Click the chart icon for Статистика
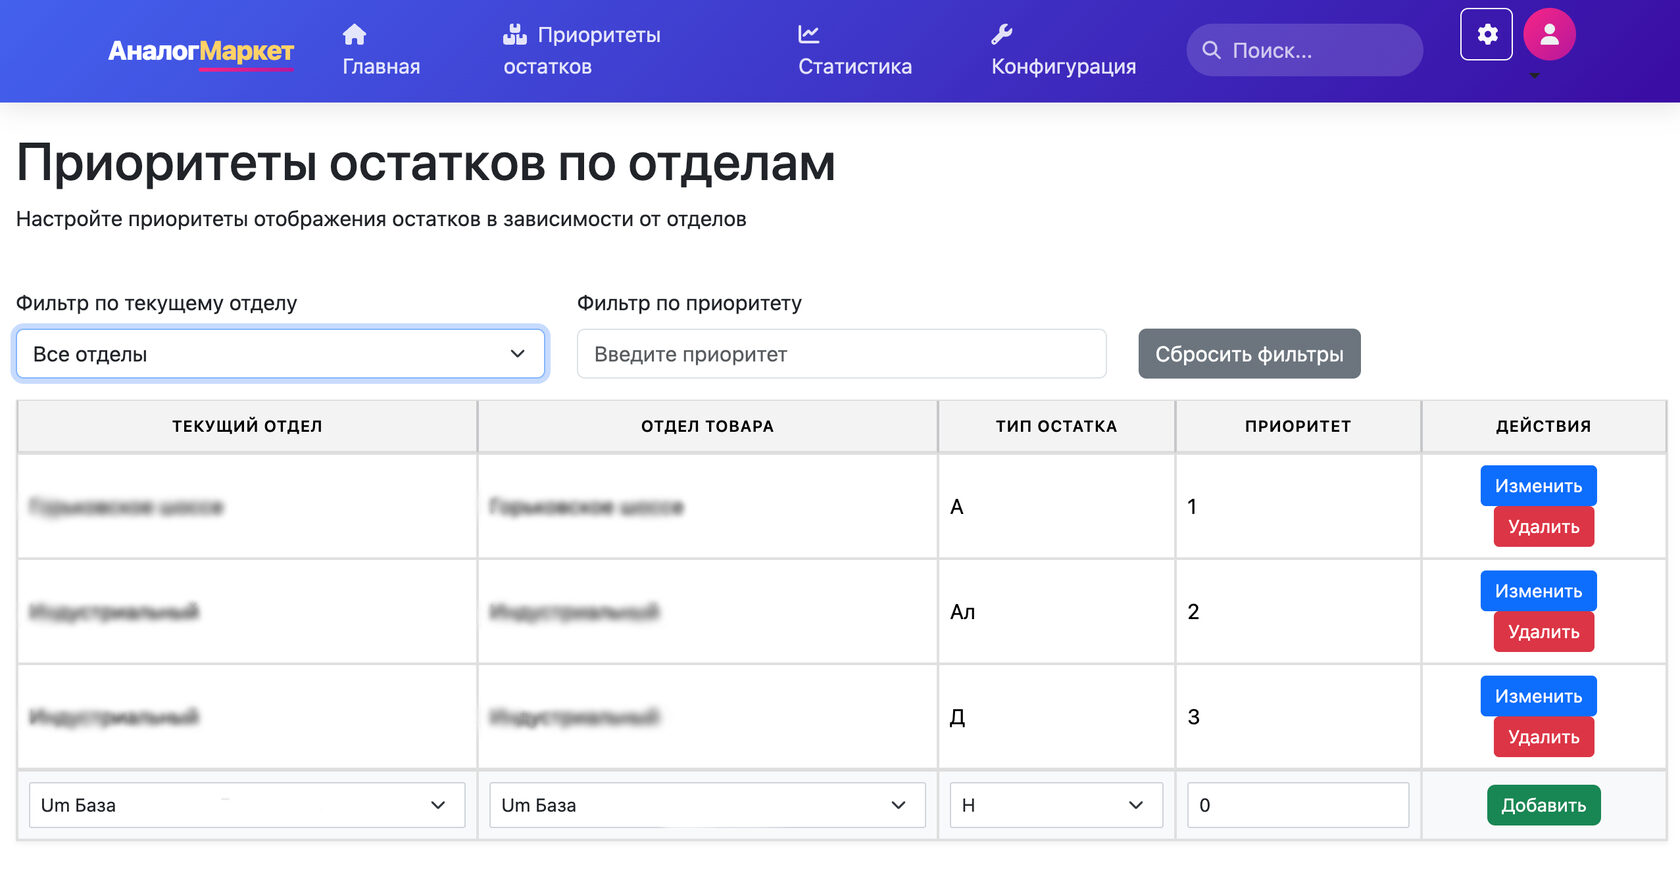 coord(809,35)
